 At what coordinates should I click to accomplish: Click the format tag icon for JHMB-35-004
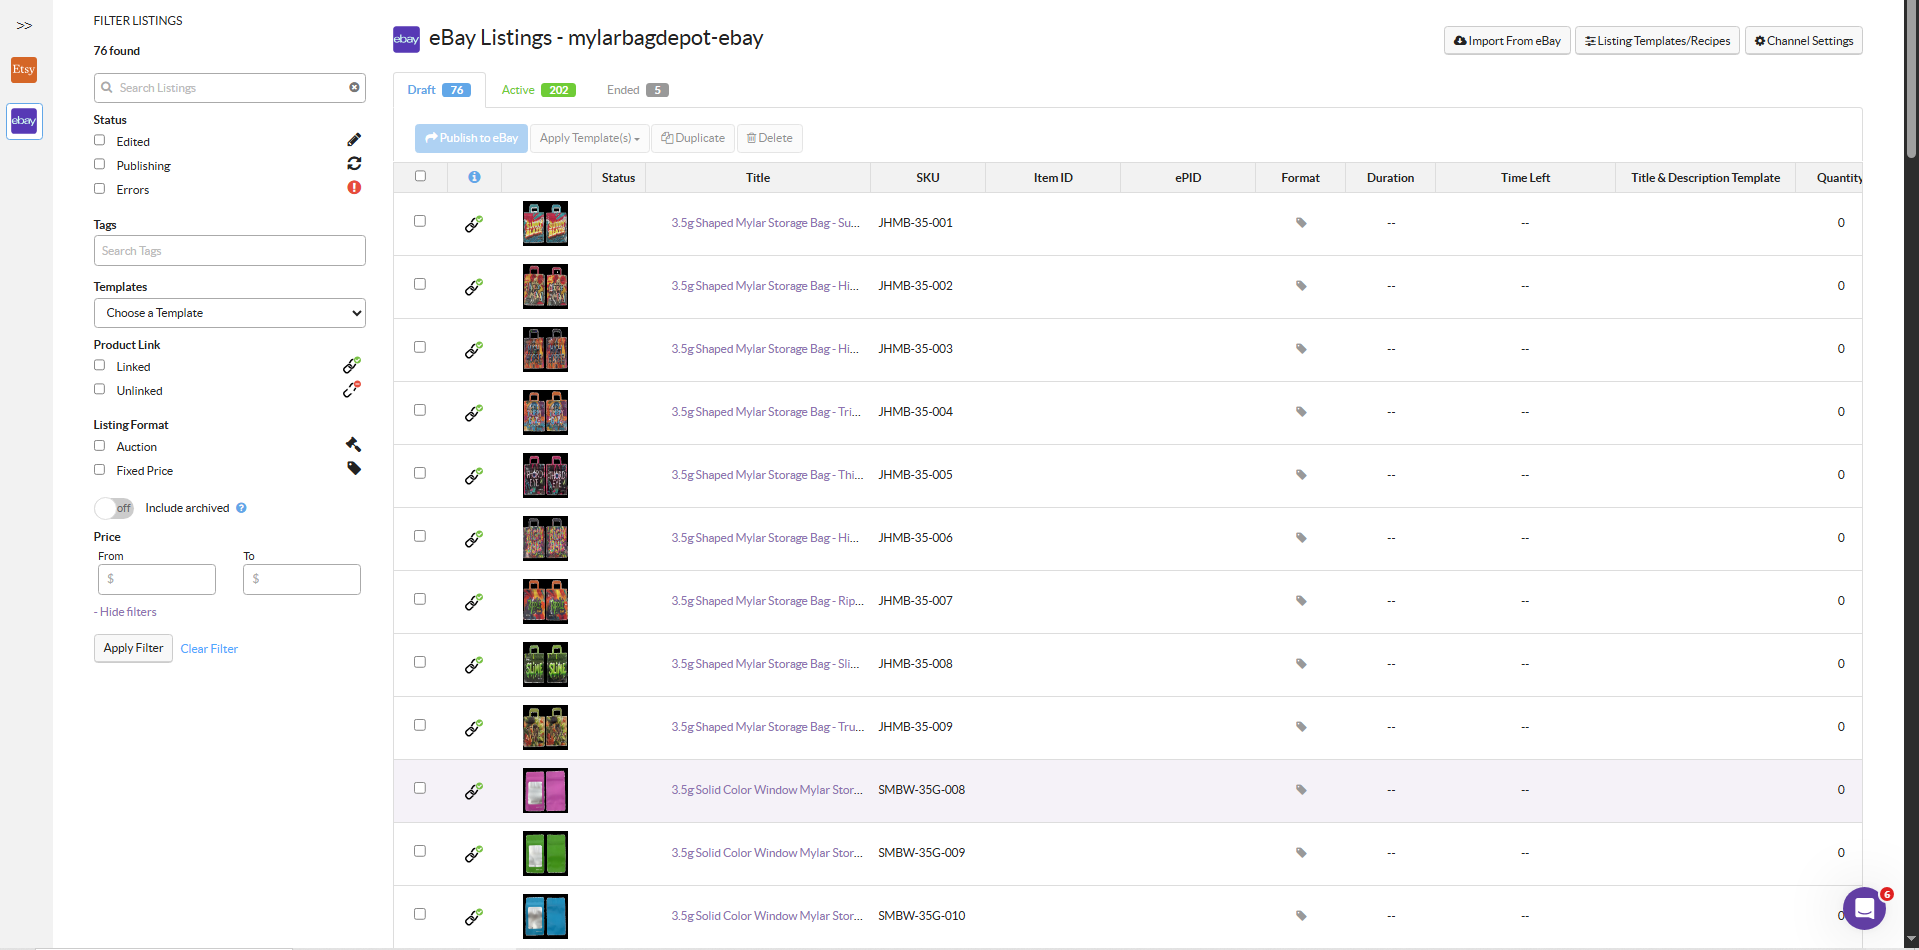coord(1301,412)
